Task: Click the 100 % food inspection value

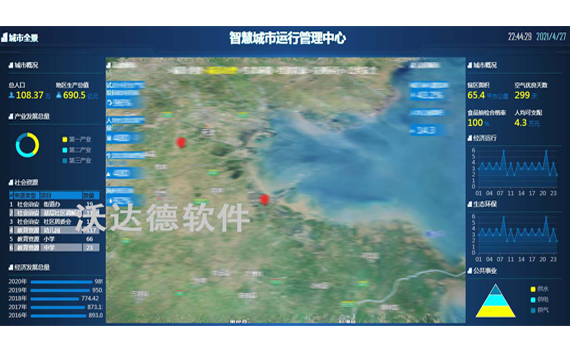Action: click(478, 123)
